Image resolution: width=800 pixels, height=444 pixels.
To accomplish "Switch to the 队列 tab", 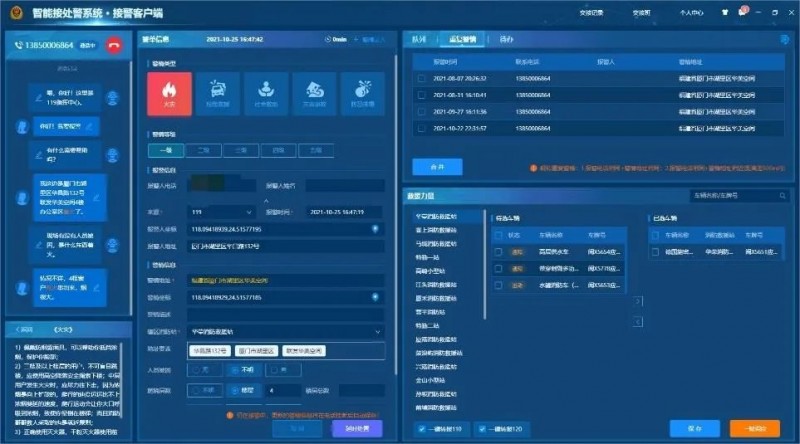I will click(x=421, y=39).
